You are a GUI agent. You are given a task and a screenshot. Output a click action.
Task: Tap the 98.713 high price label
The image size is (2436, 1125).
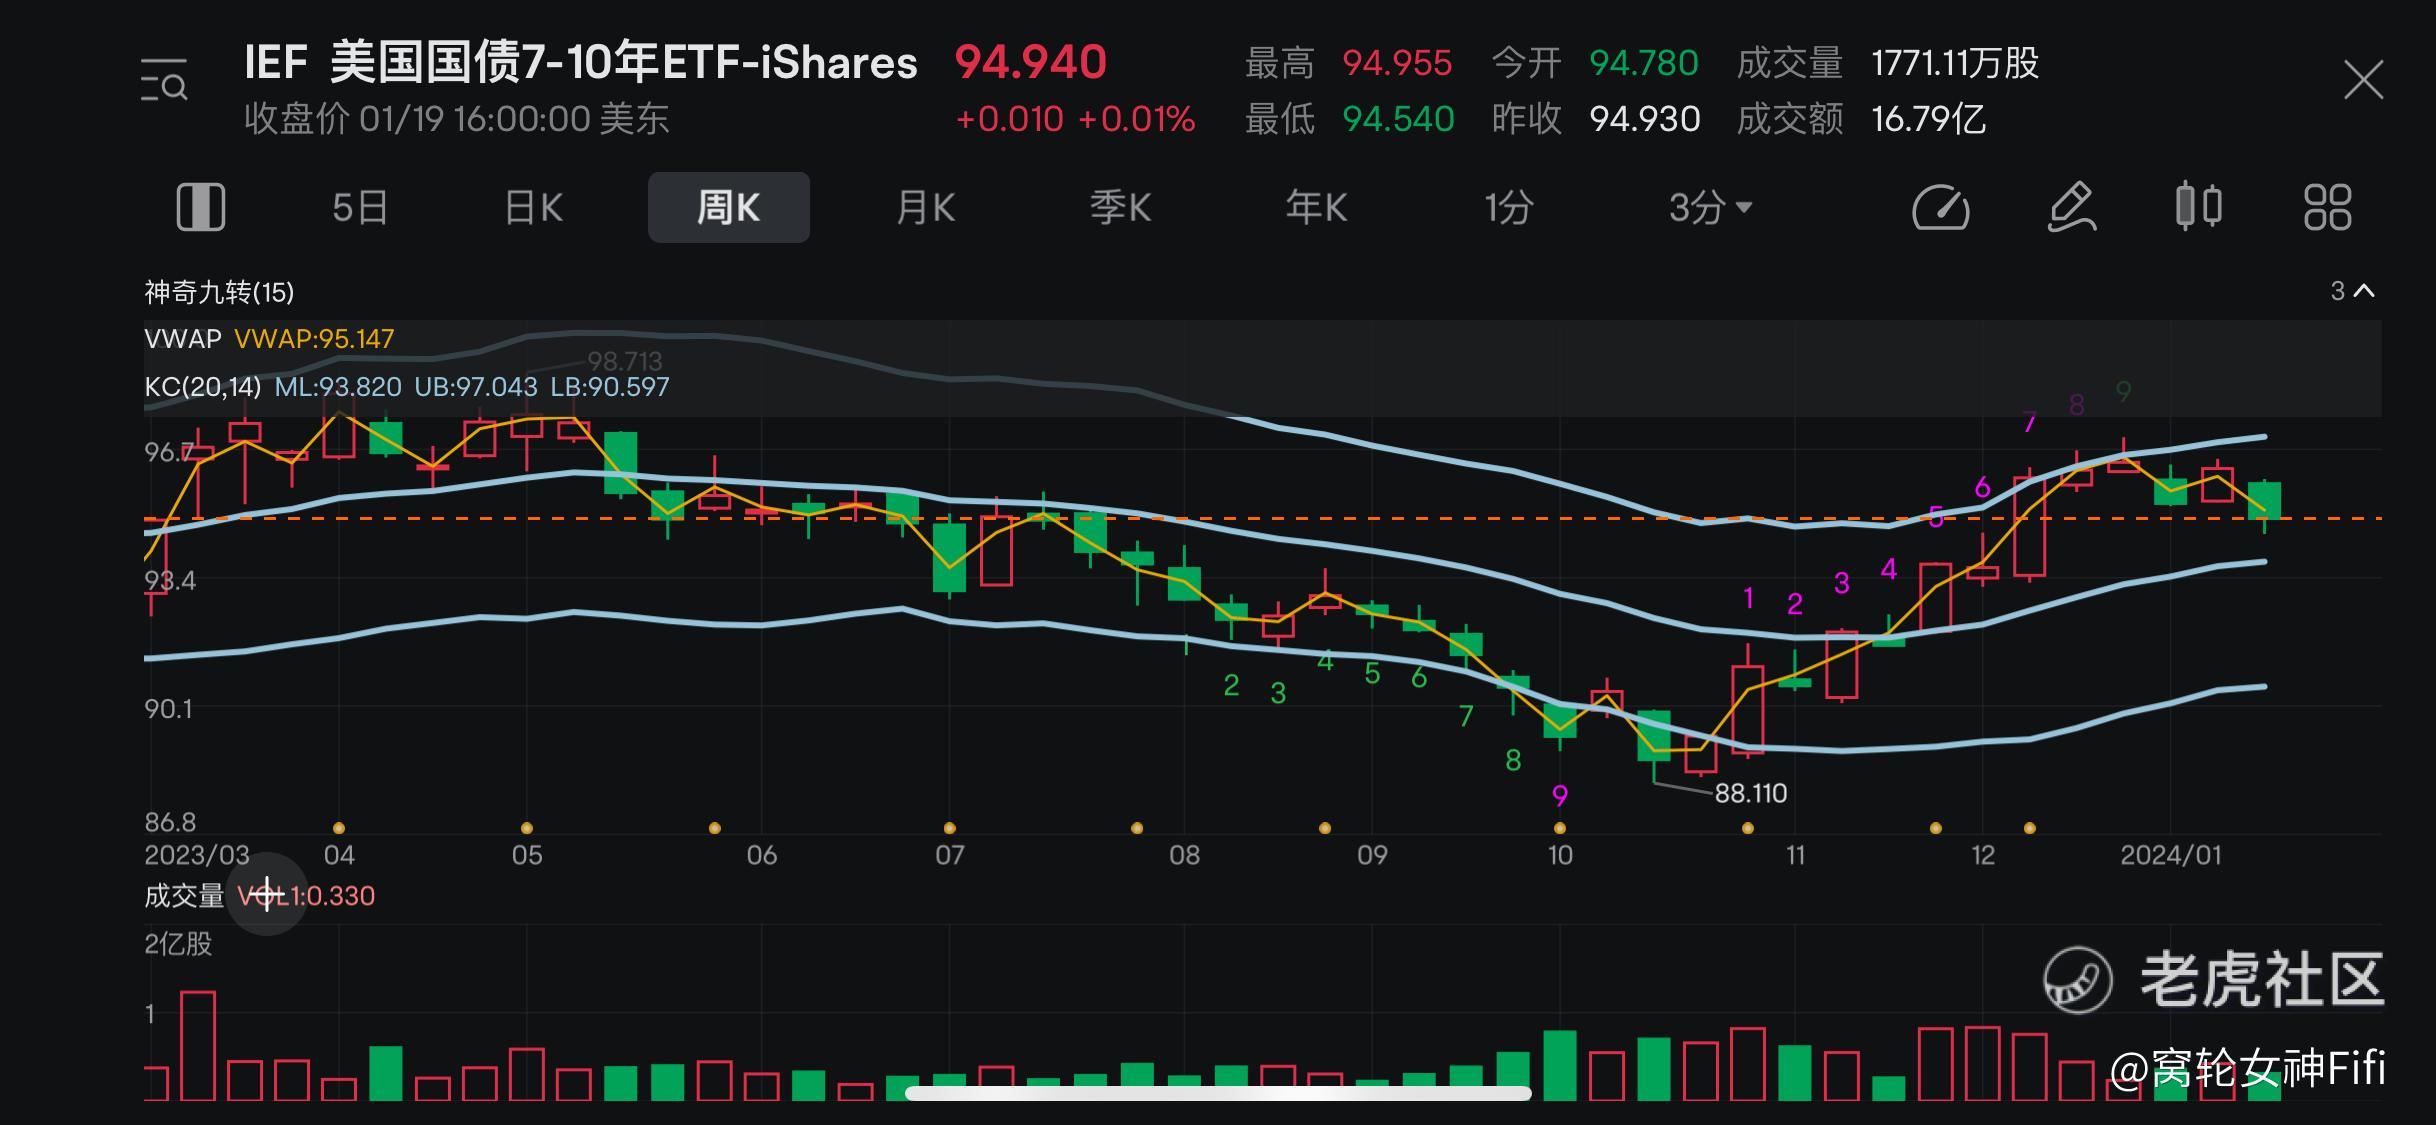(x=625, y=361)
